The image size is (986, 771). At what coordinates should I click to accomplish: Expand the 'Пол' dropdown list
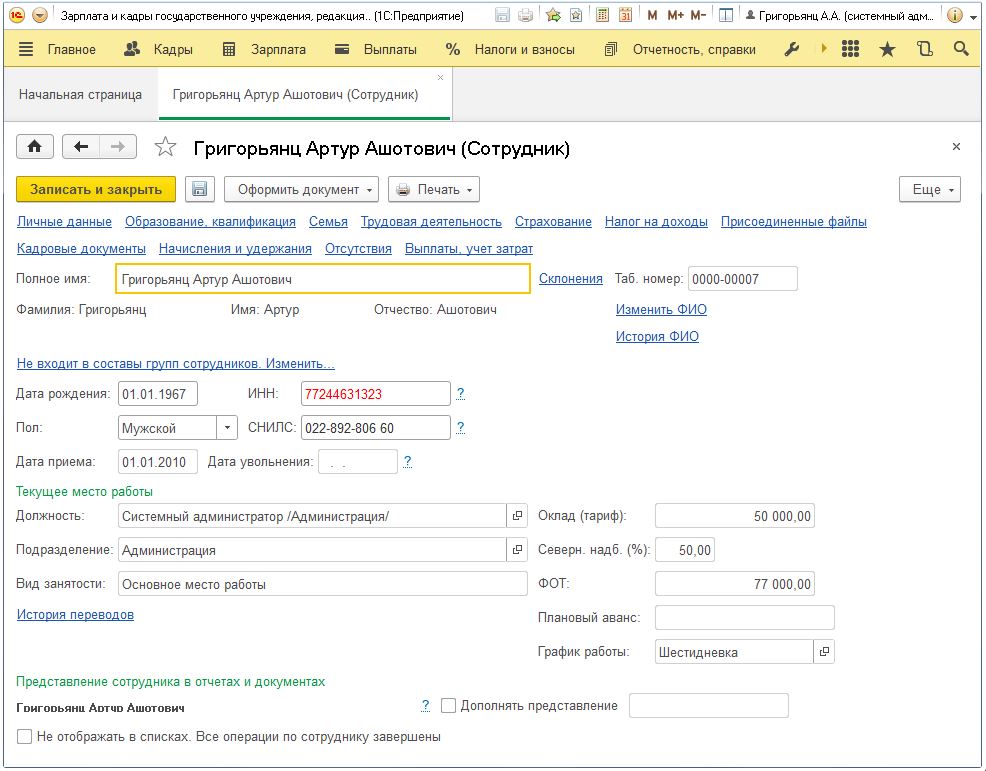tap(228, 428)
